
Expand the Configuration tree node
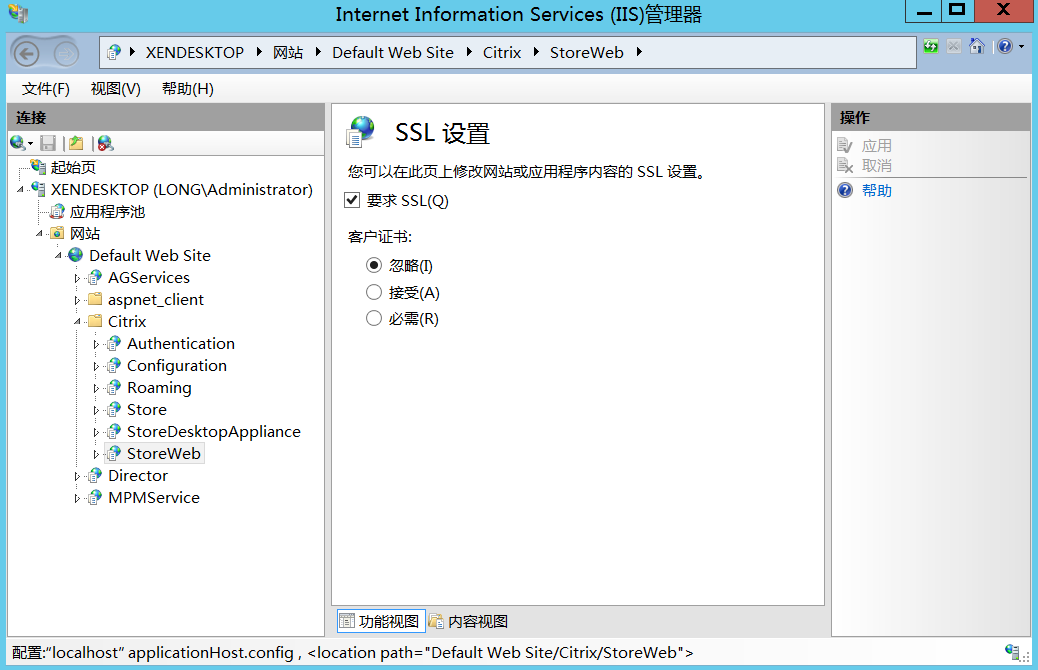coord(97,366)
